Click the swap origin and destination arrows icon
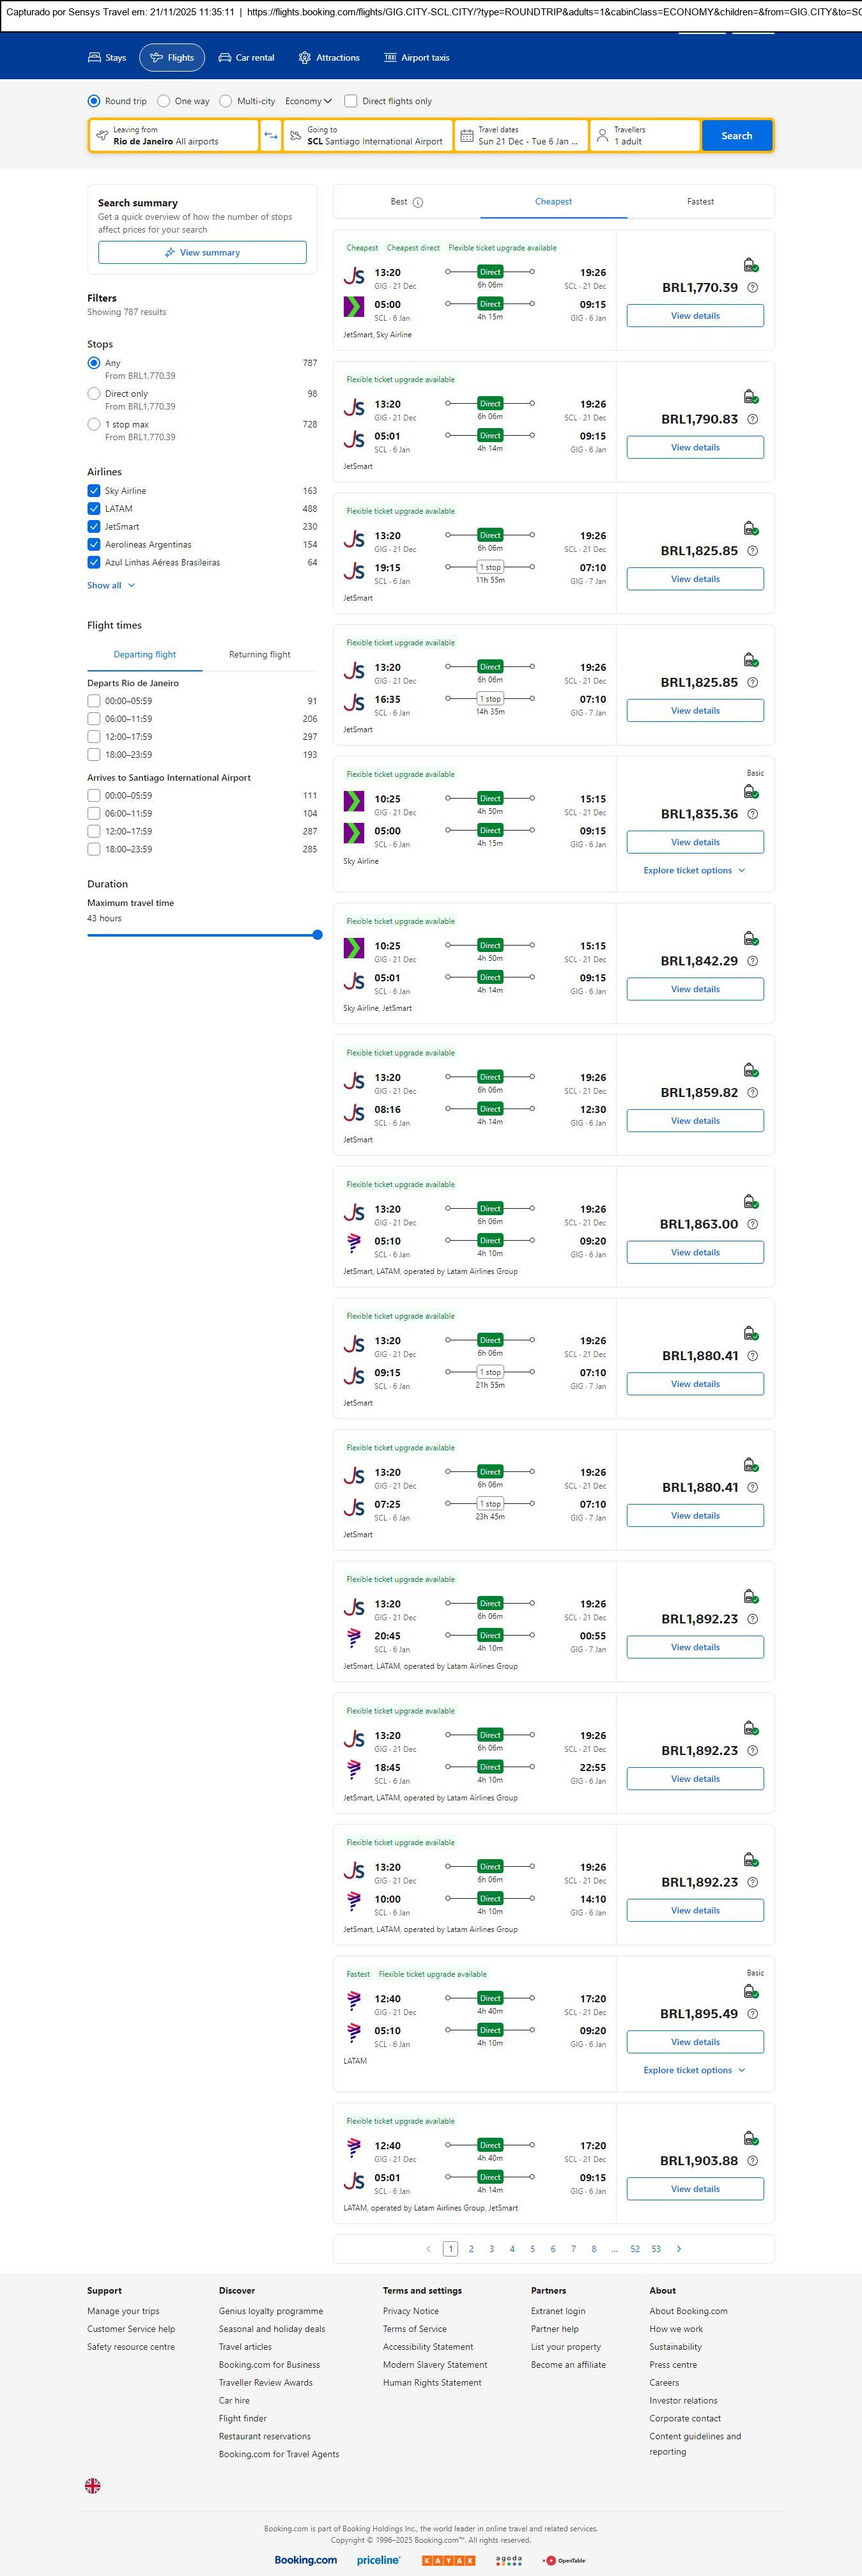Viewport: 862px width, 2576px height. point(271,136)
